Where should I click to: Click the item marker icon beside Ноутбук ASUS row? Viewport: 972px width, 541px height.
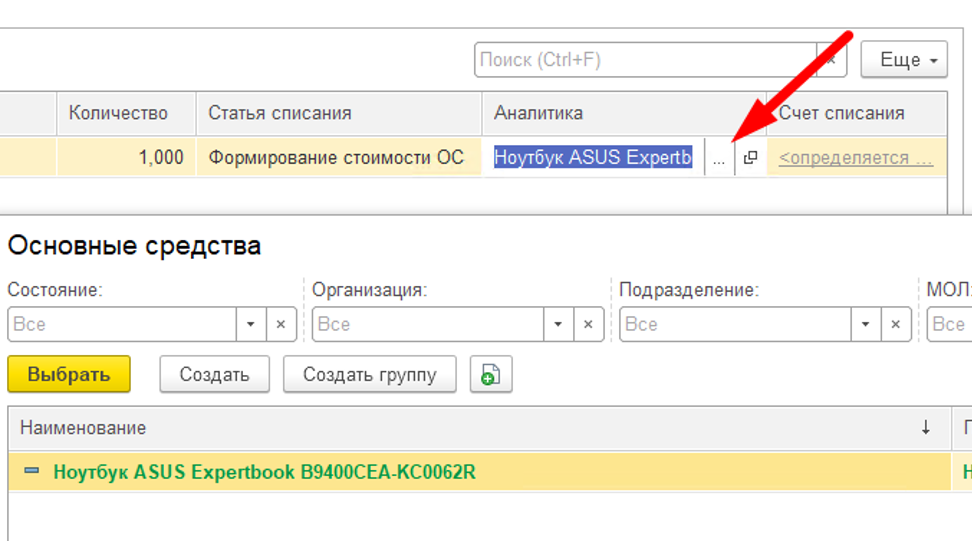32,471
